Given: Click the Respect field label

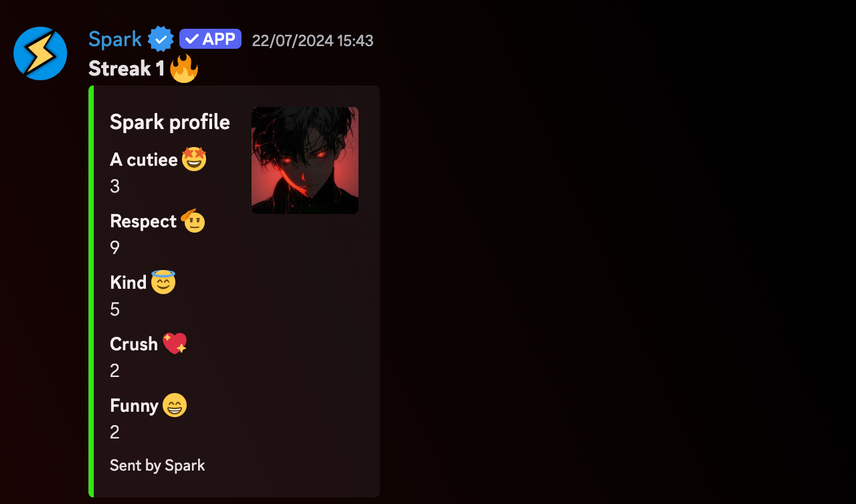Looking at the screenshot, I should 143,221.
